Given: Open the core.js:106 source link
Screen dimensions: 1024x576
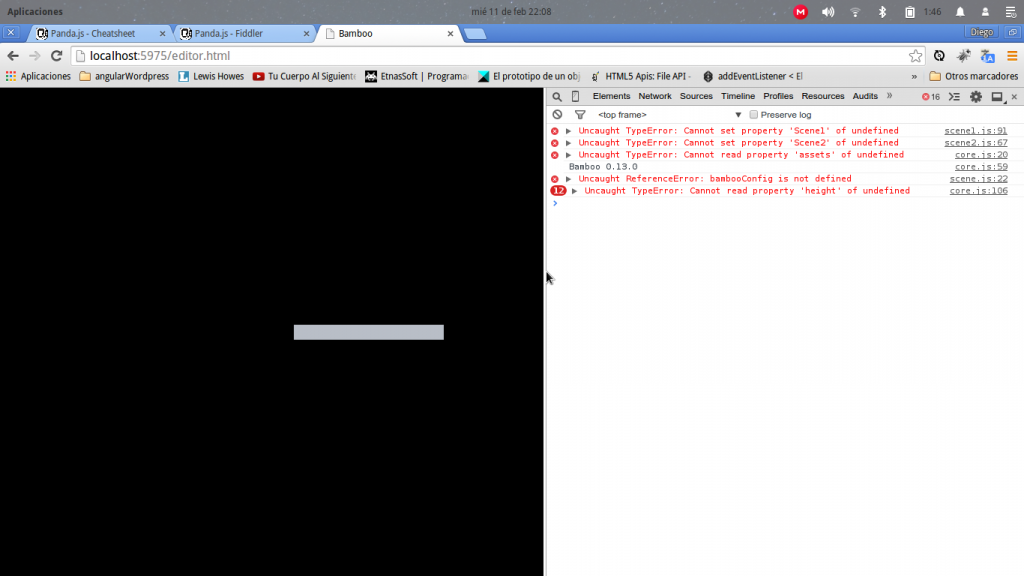Looking at the screenshot, I should 978,191.
